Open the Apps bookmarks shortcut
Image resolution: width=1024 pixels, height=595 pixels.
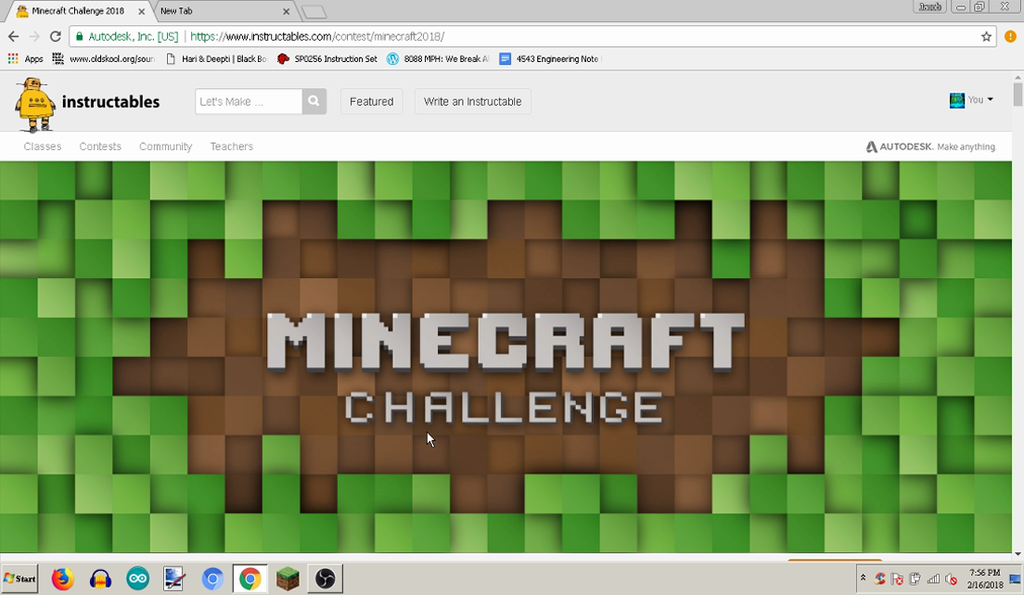click(26, 59)
